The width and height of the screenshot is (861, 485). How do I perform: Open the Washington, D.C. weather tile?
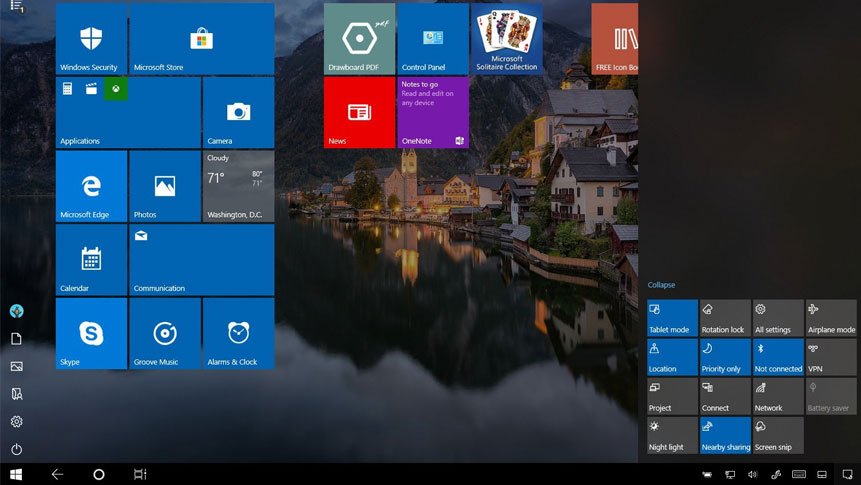tap(238, 186)
